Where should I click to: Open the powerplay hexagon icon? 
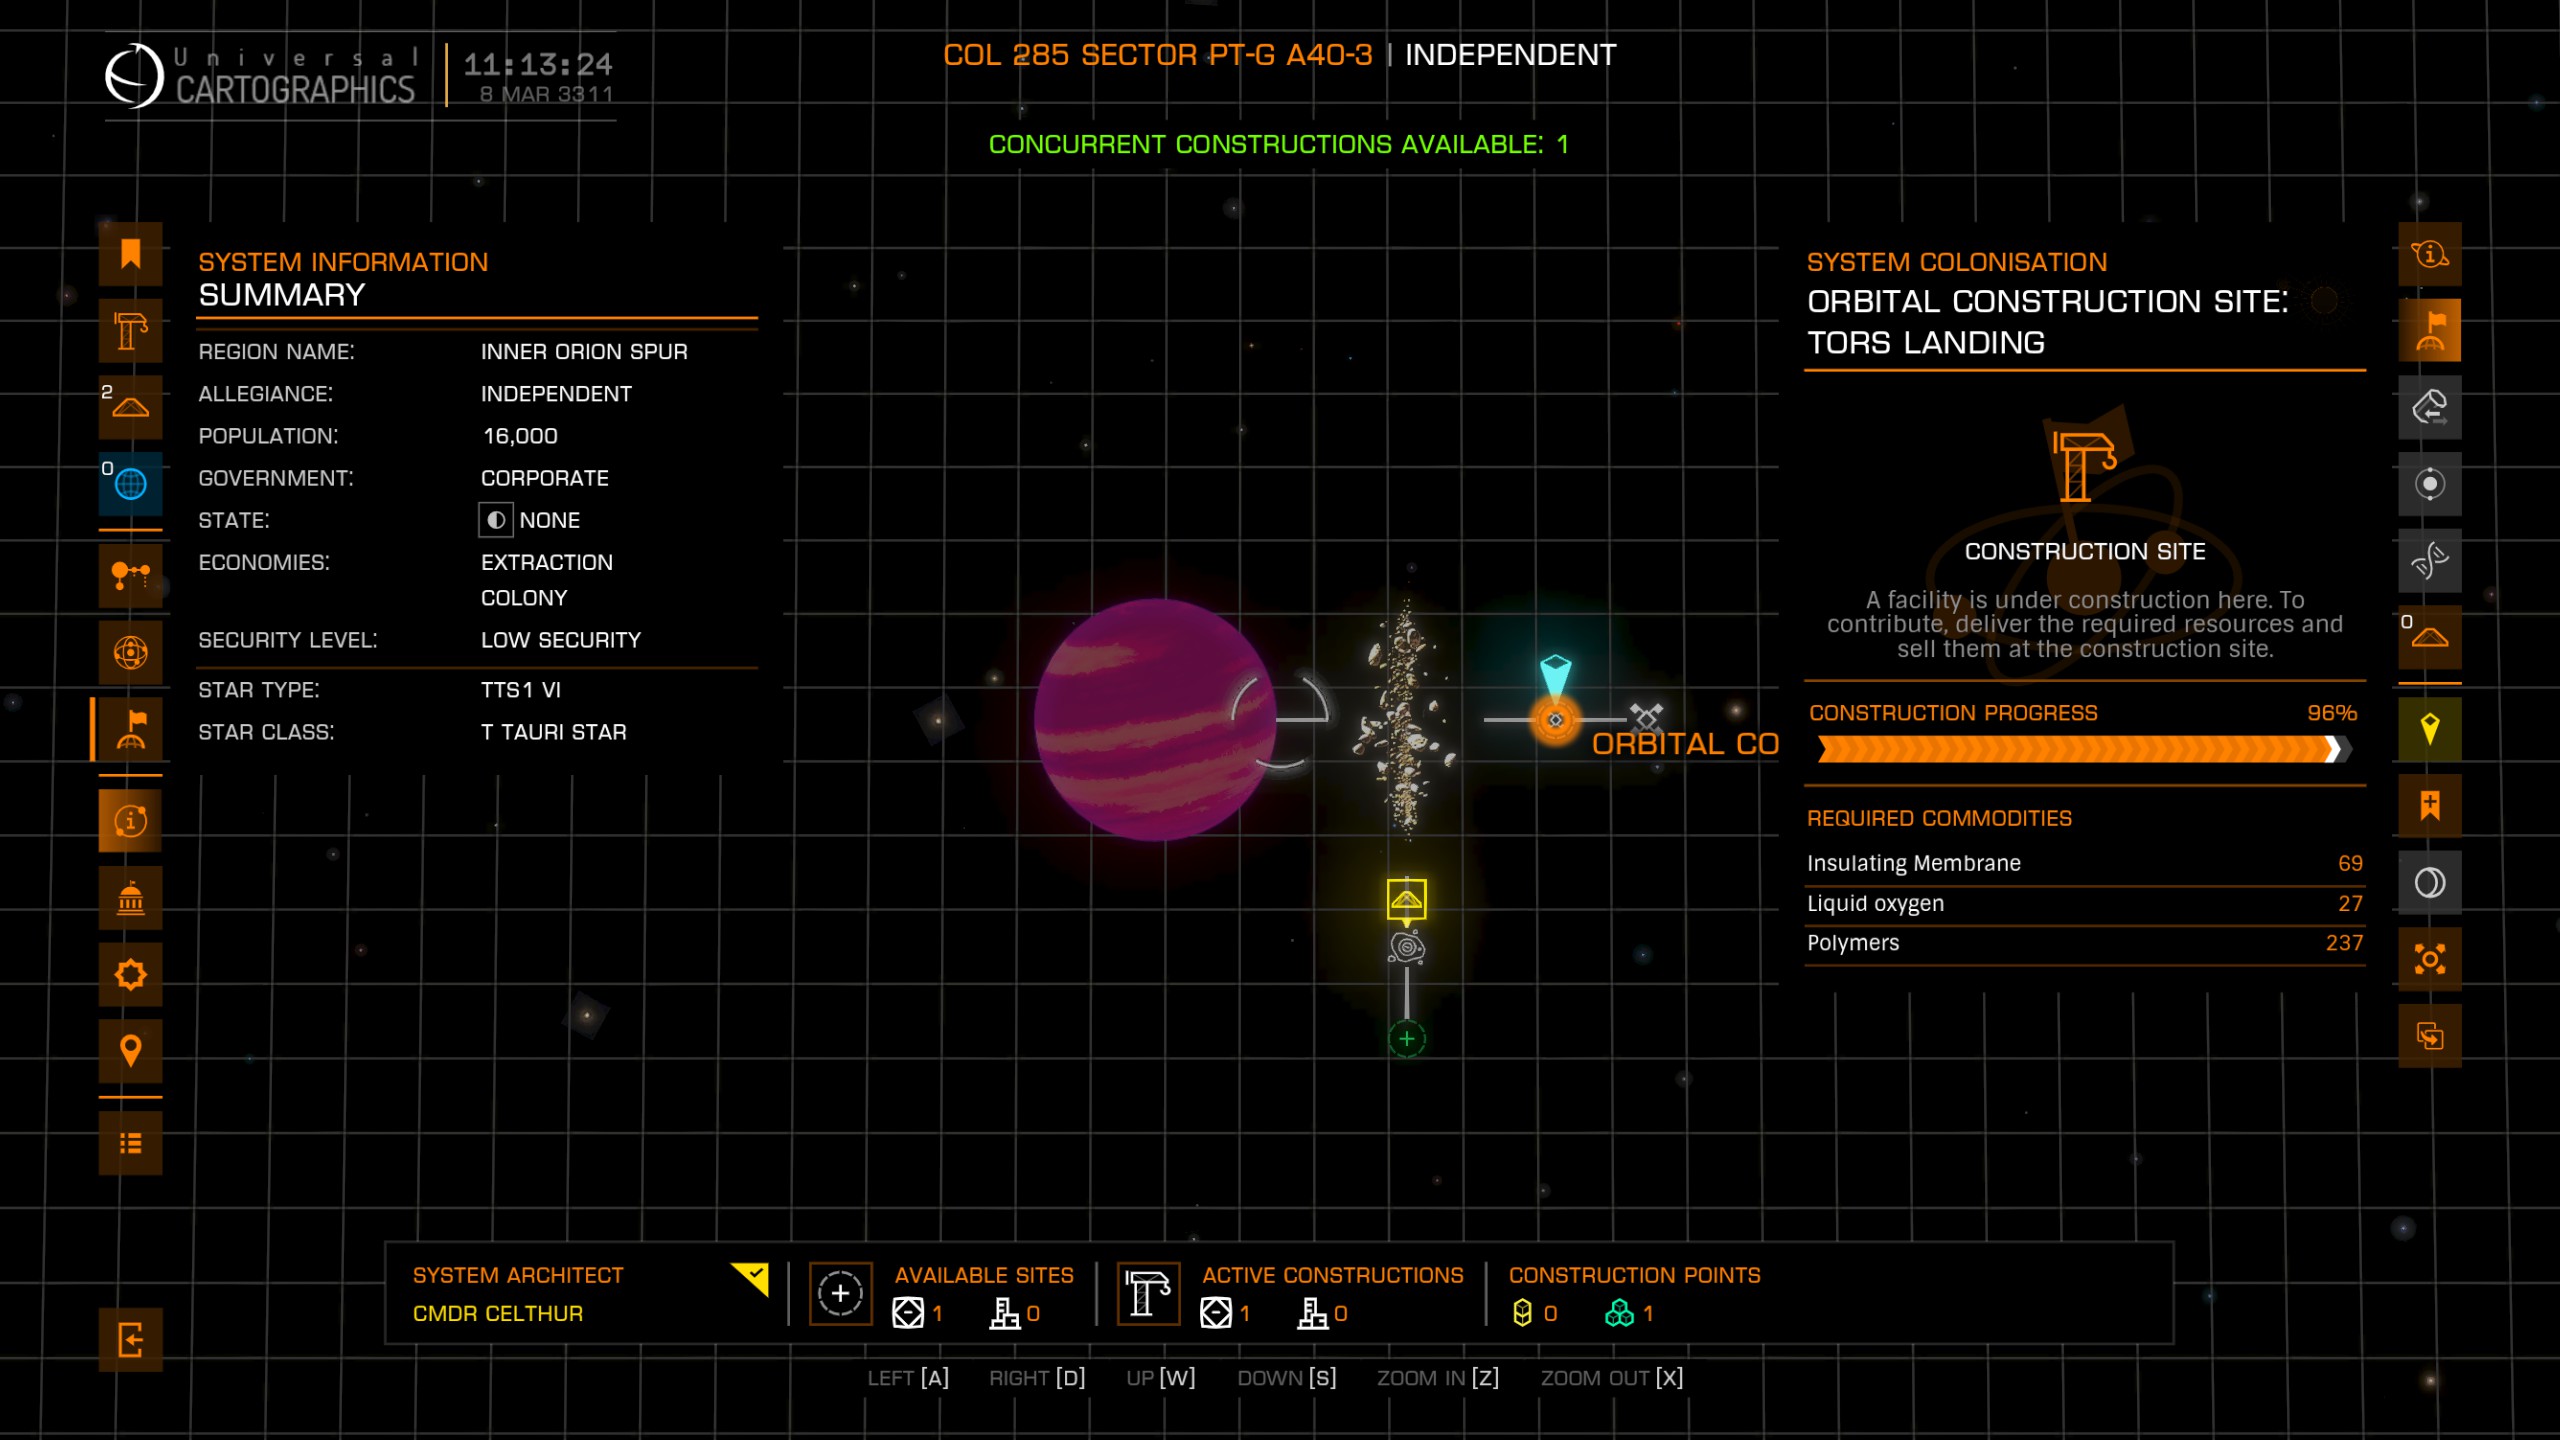tap(130, 974)
